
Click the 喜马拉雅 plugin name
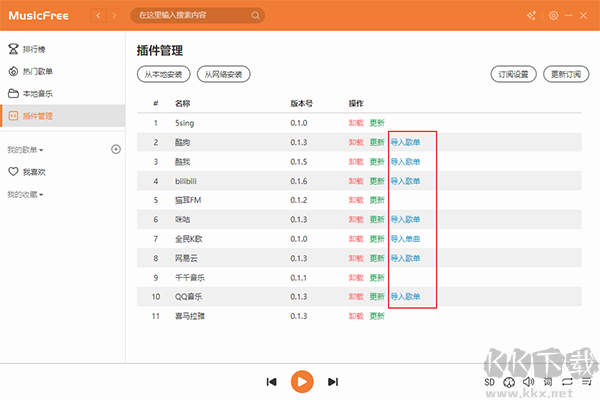point(190,316)
